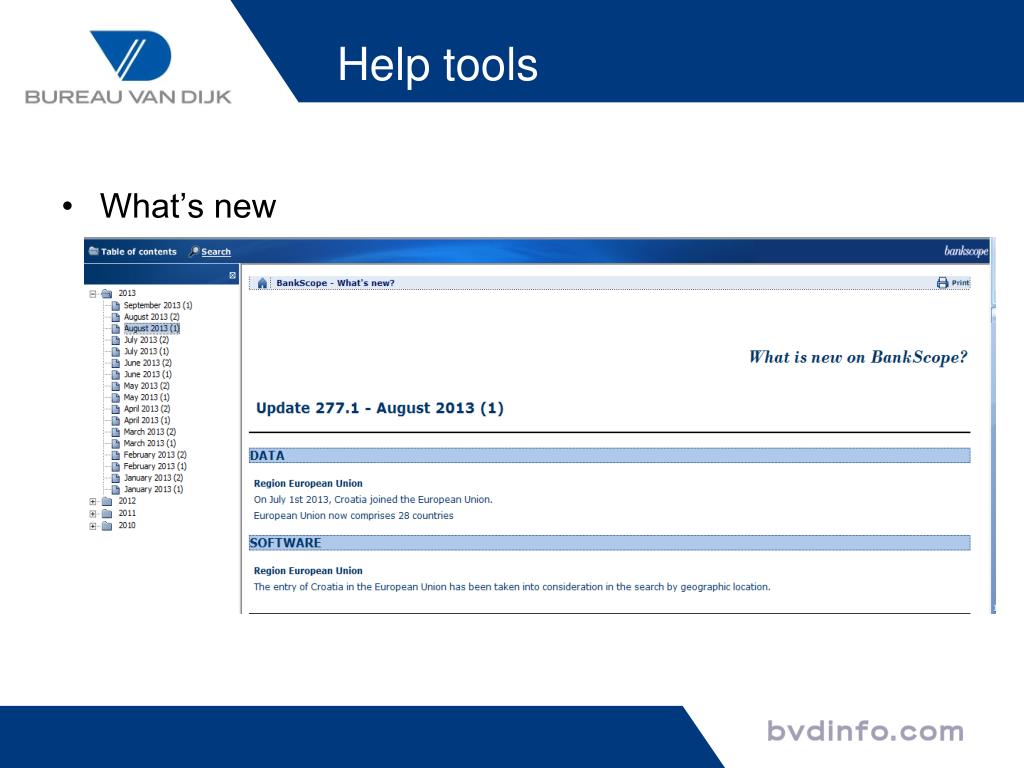This screenshot has height=768, width=1024.
Task: Click page icon next to February 2013 (1)
Action: coord(116,466)
